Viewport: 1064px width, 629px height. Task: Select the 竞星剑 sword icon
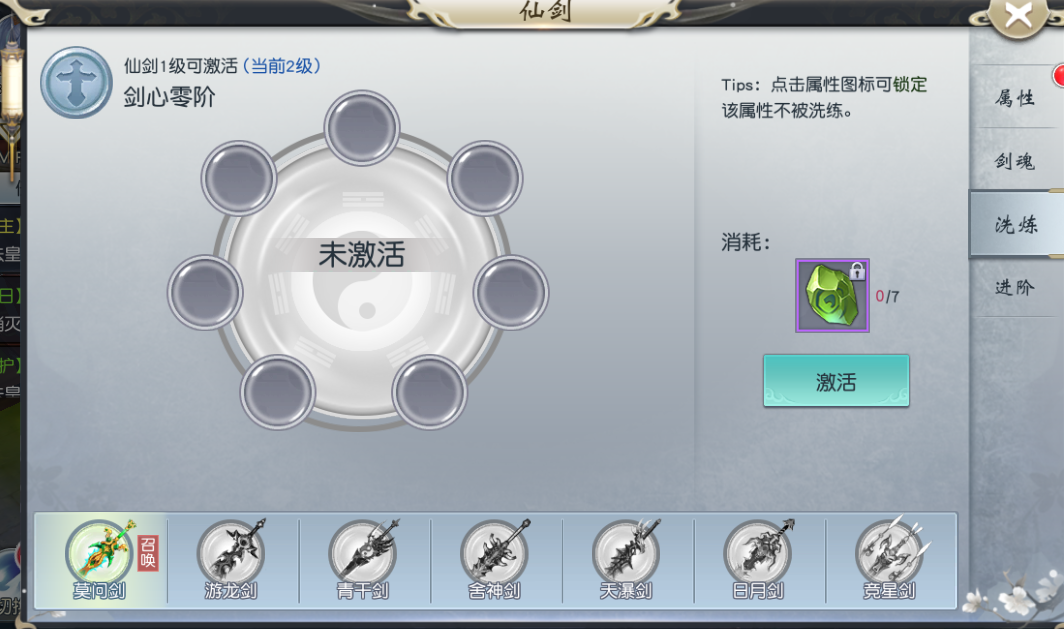tap(889, 554)
